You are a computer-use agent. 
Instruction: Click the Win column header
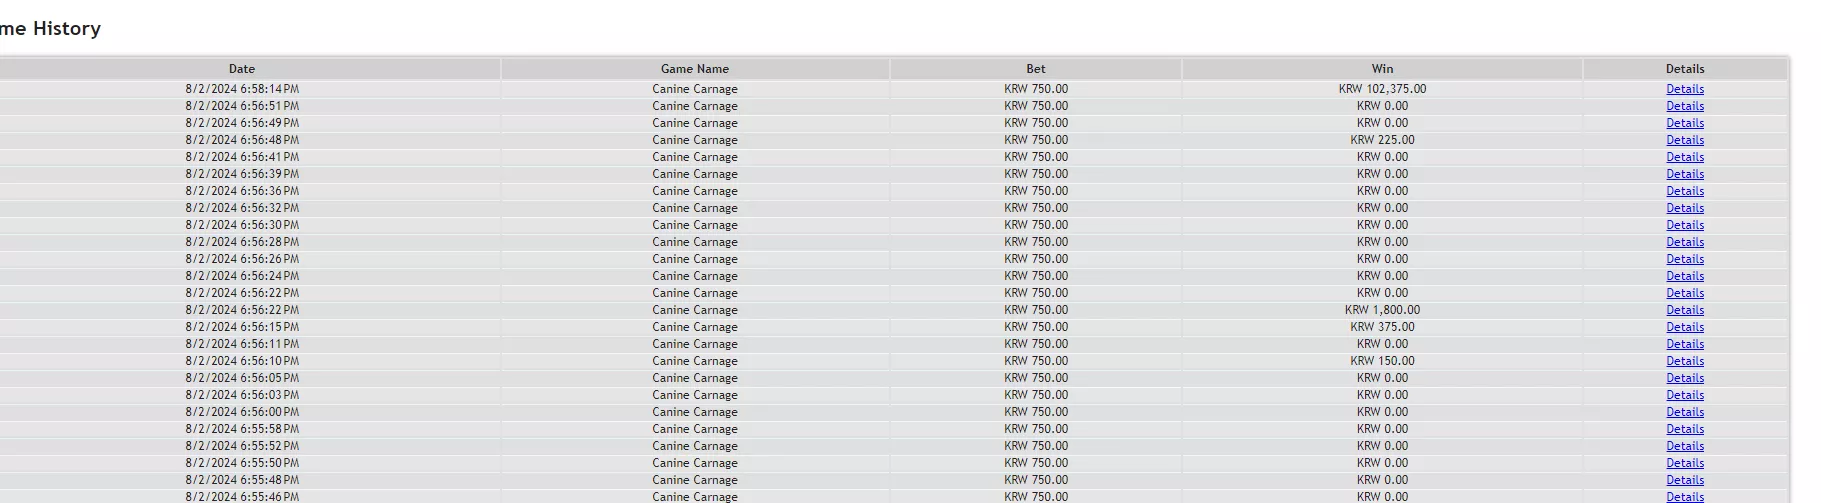(1382, 69)
